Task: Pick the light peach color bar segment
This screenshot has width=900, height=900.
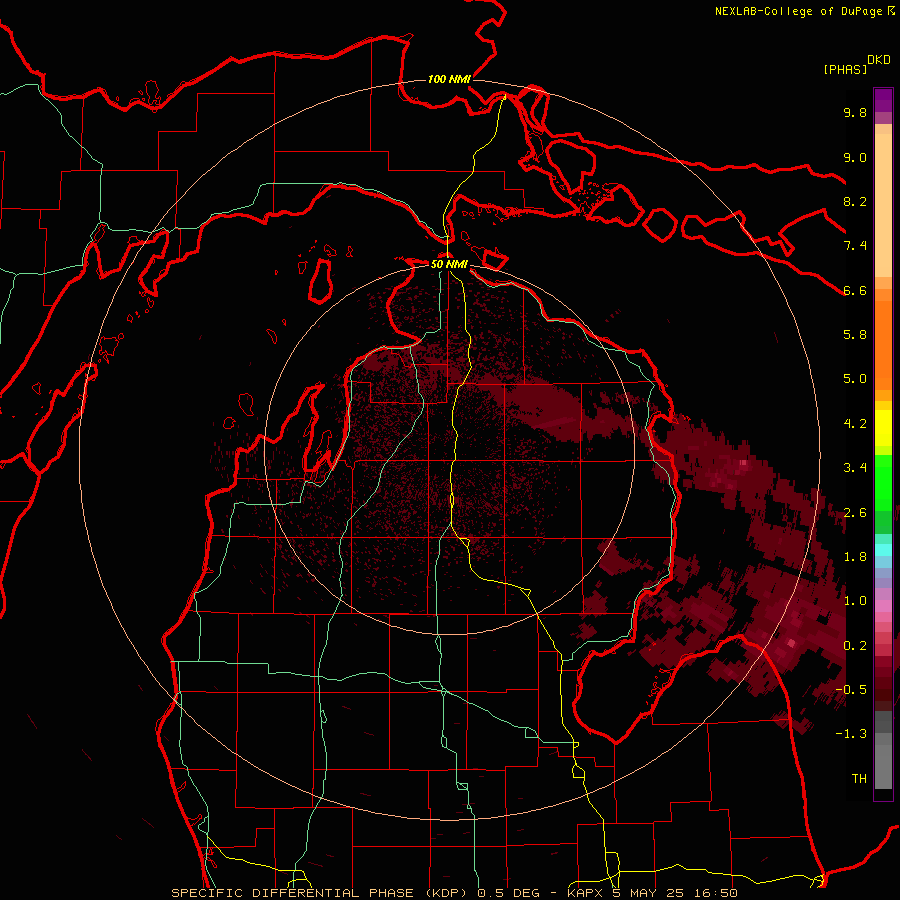Action: click(x=883, y=205)
